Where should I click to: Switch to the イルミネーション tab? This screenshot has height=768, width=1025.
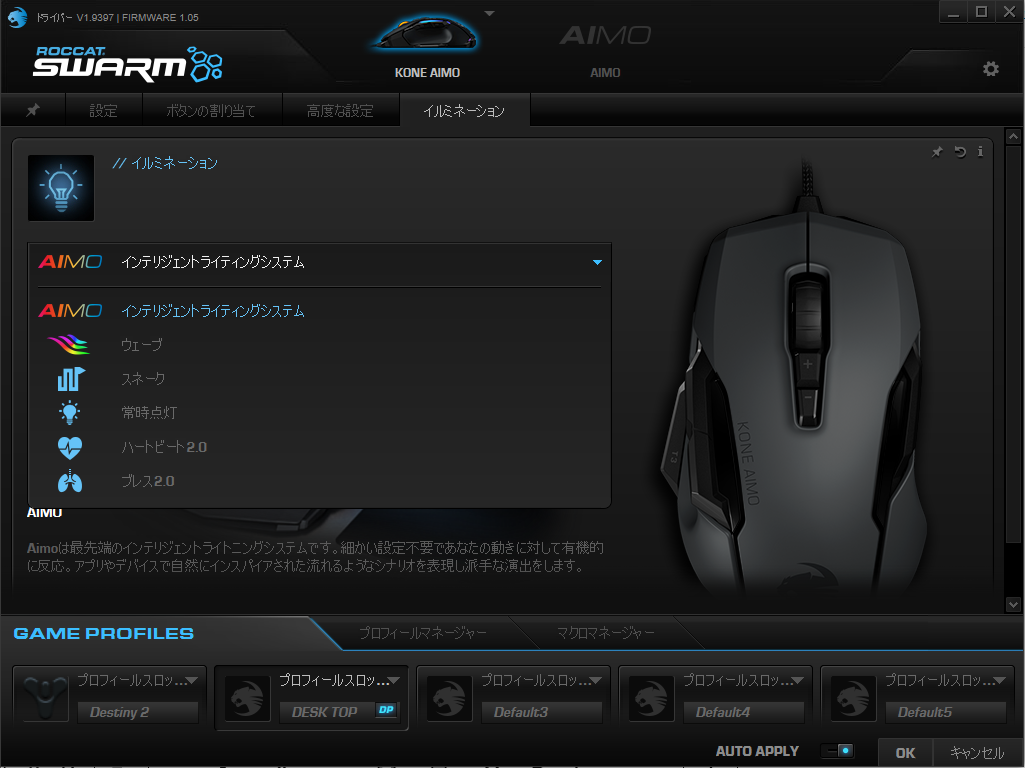tap(464, 110)
